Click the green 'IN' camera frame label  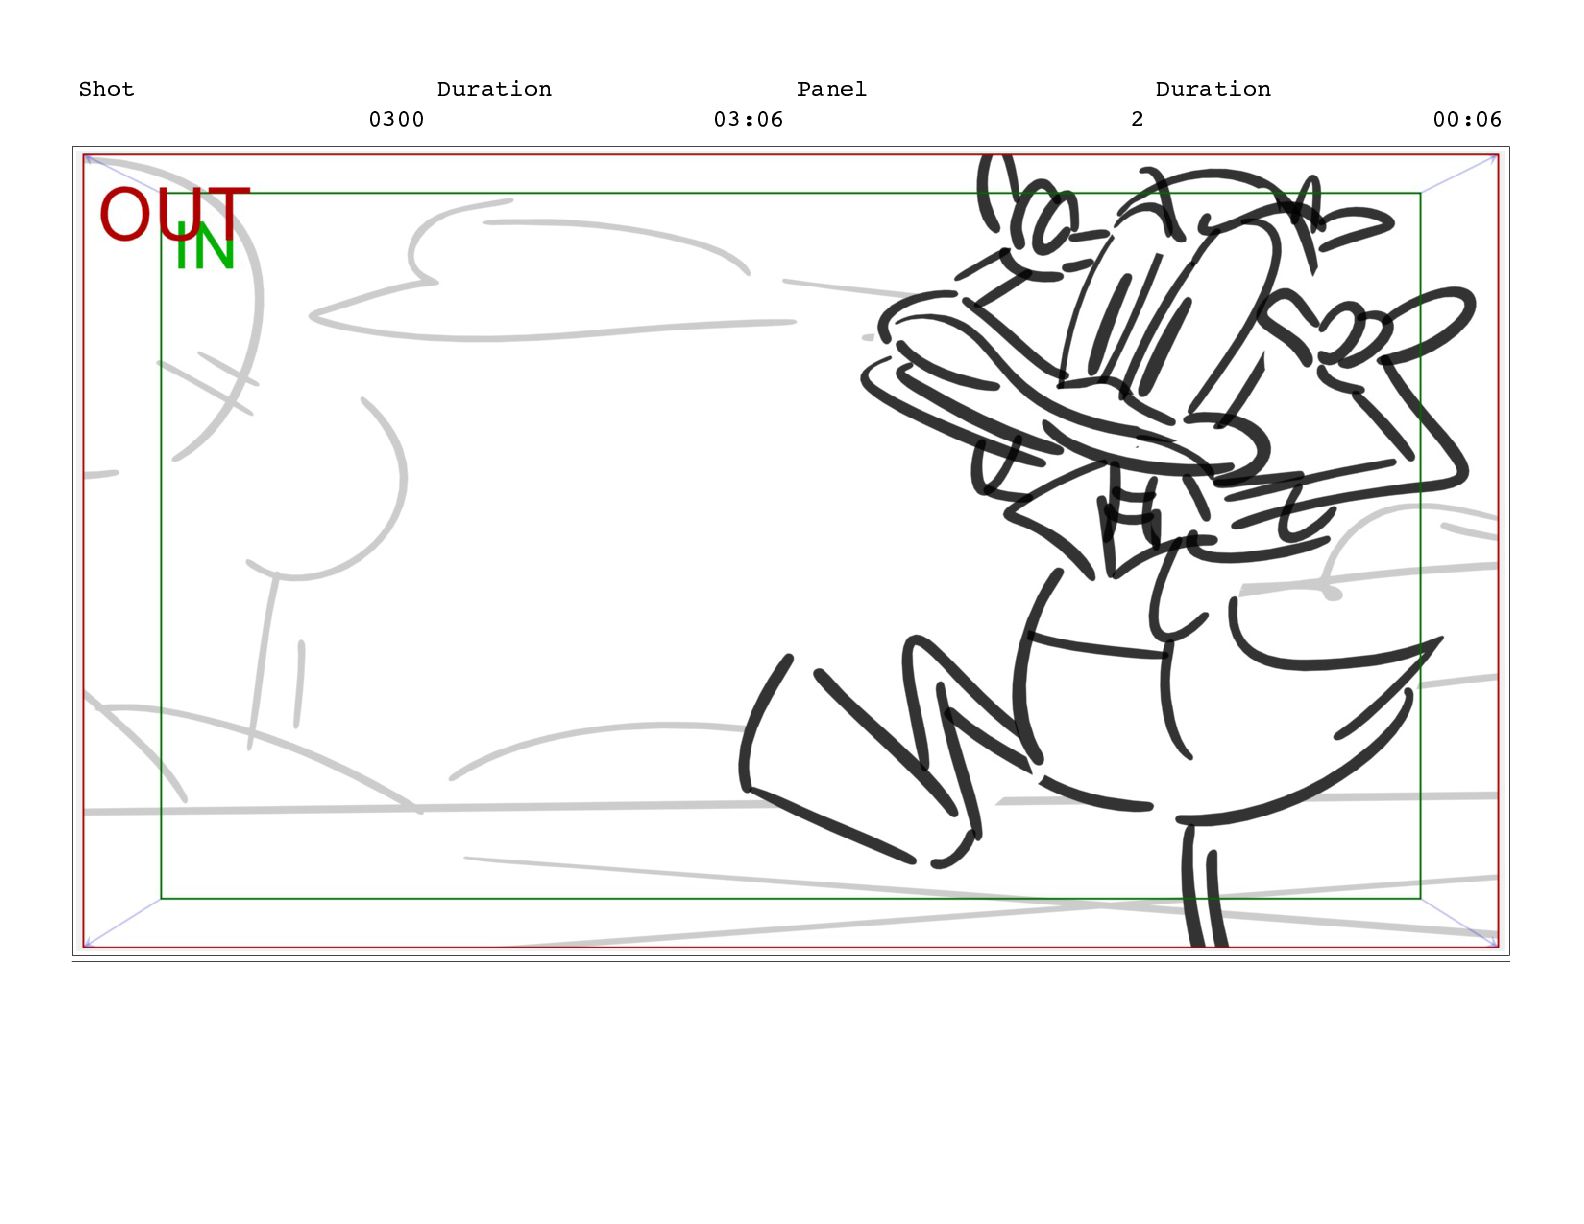click(205, 247)
